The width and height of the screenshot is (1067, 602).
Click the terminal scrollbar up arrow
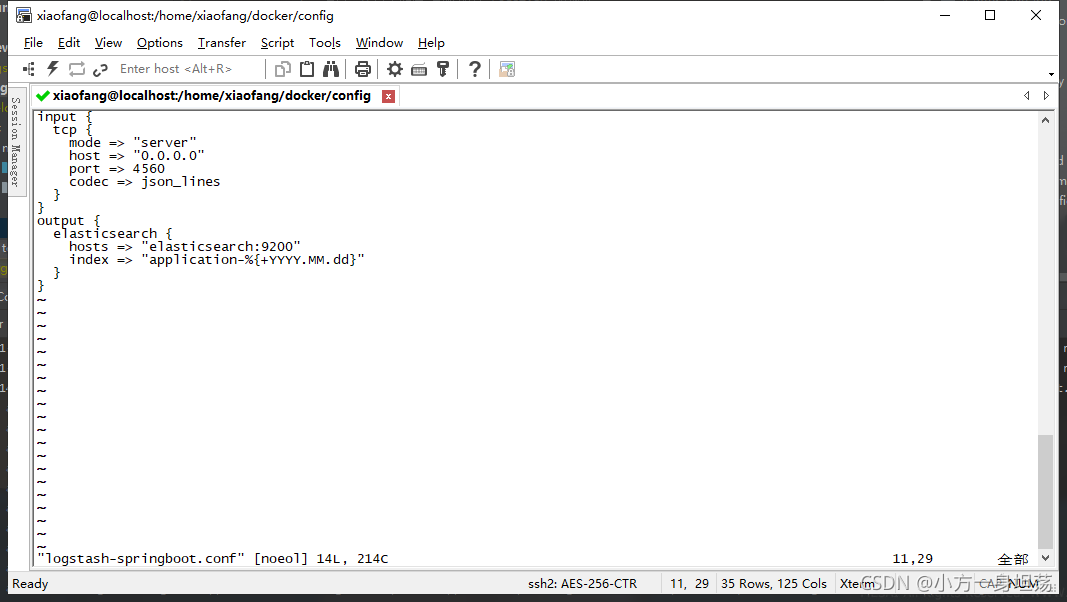1045,120
